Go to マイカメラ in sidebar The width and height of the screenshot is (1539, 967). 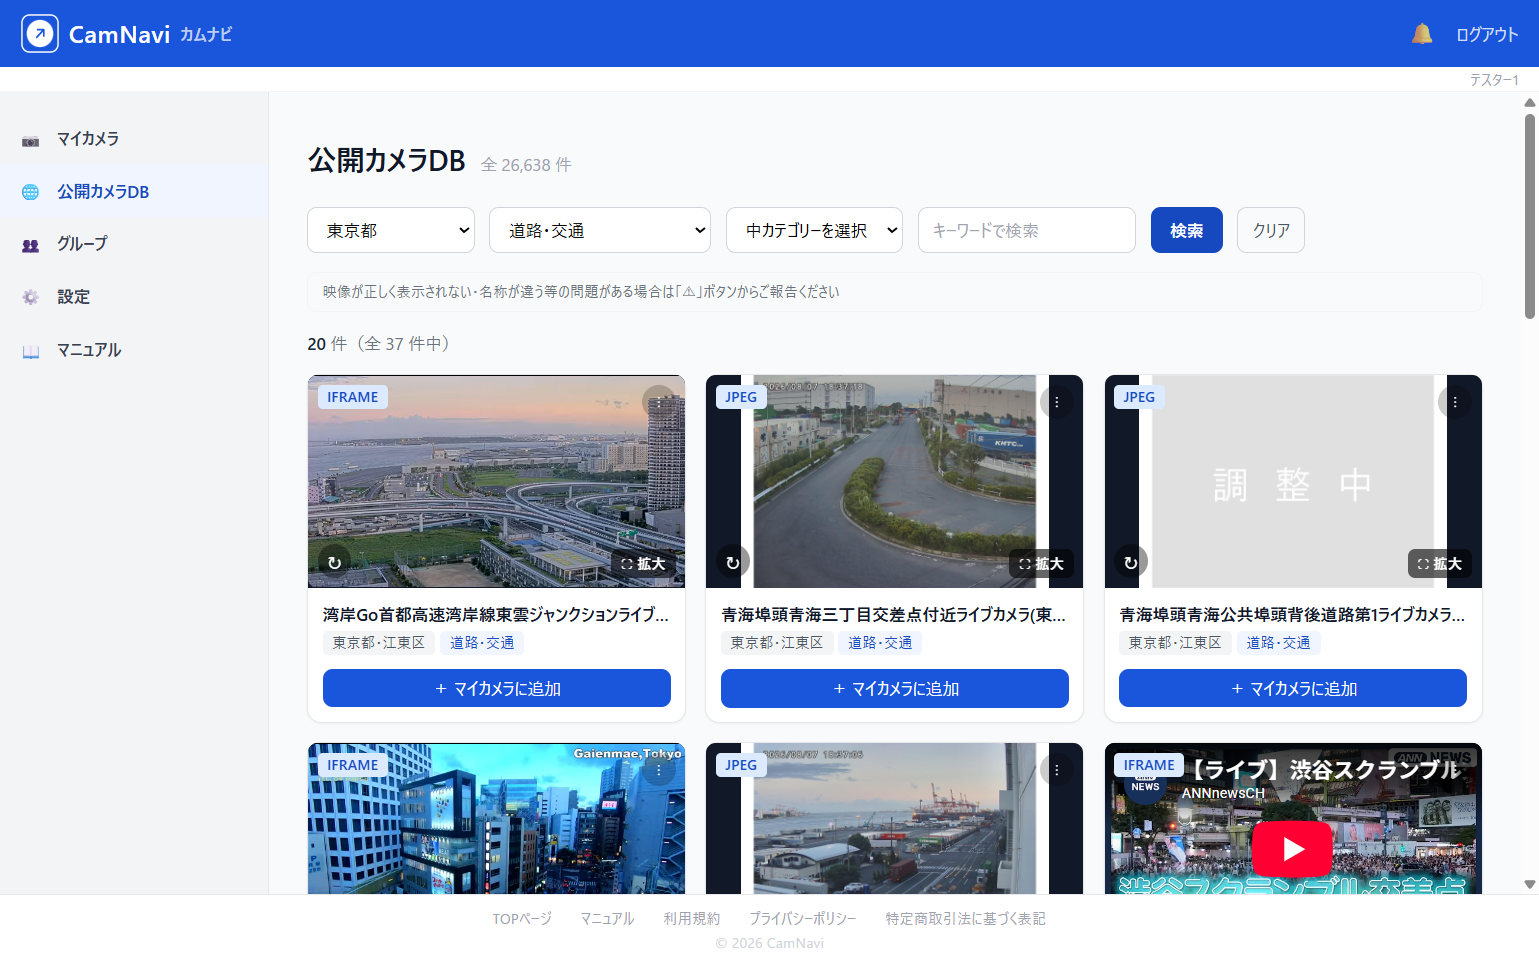coord(134,139)
